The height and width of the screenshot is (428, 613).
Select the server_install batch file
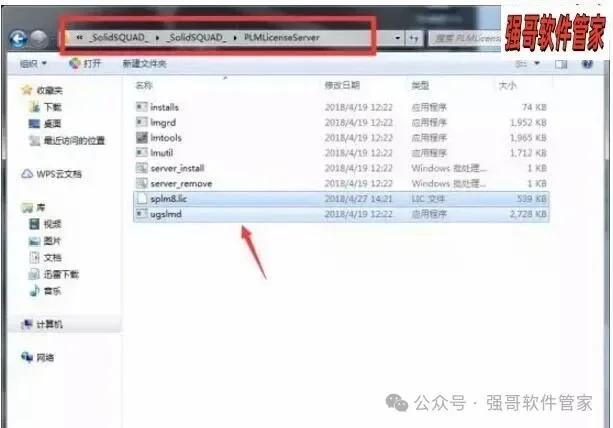click(341, 168)
